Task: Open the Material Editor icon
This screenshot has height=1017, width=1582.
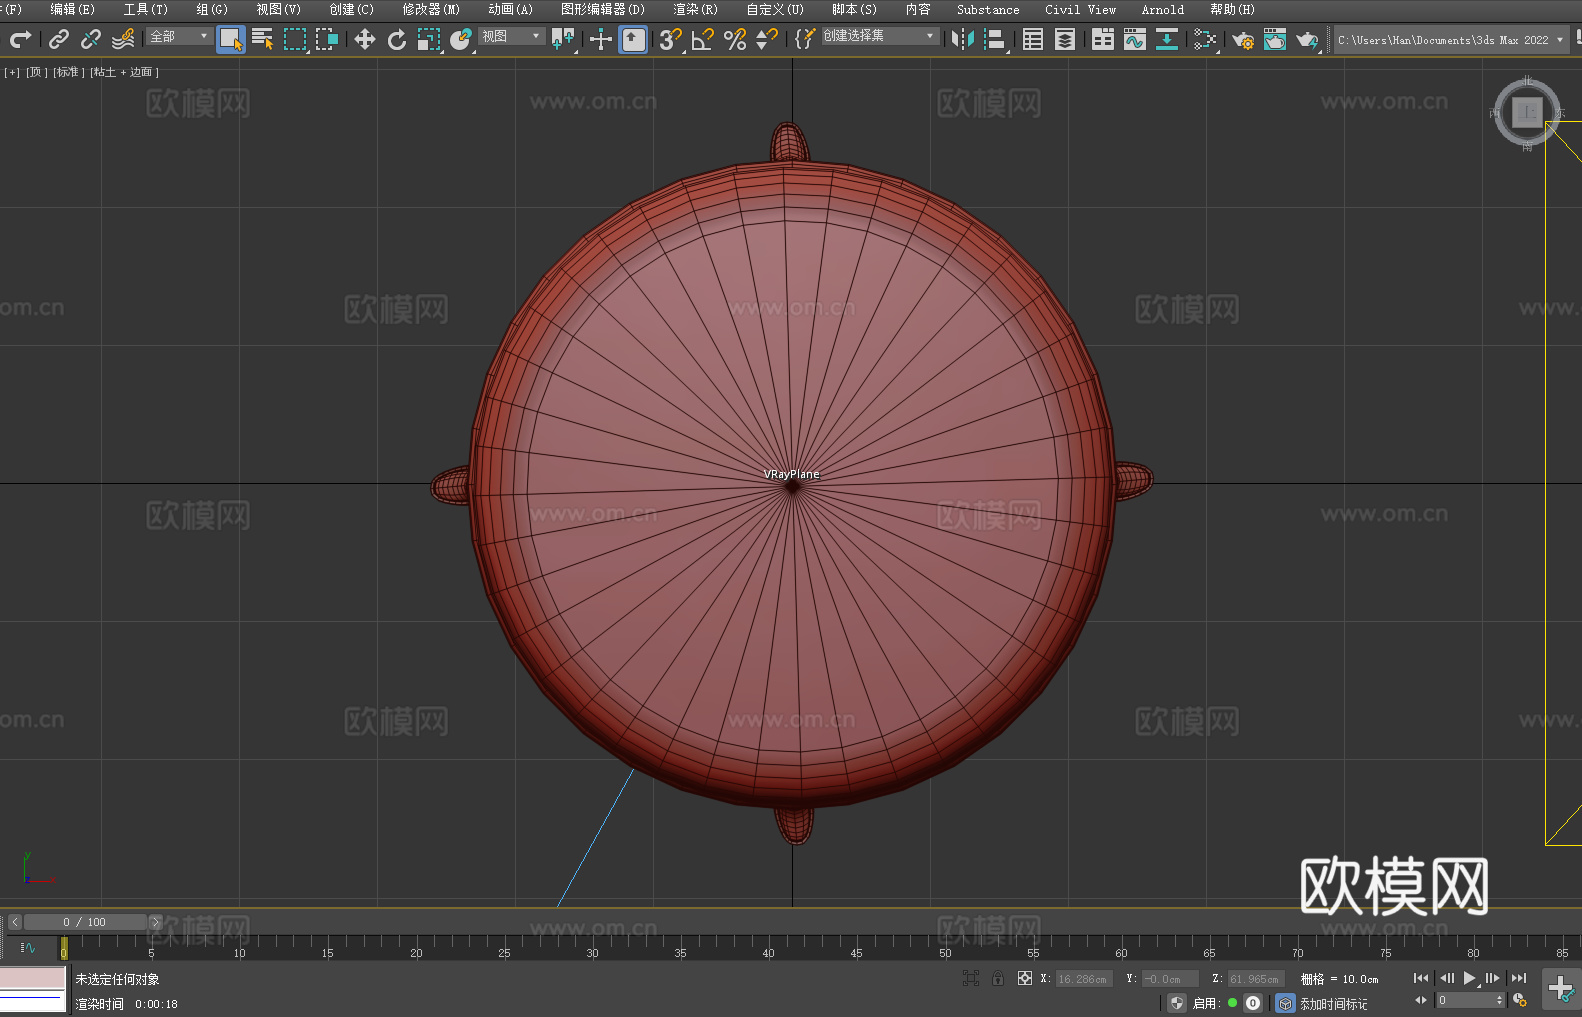Action: point(1205,39)
